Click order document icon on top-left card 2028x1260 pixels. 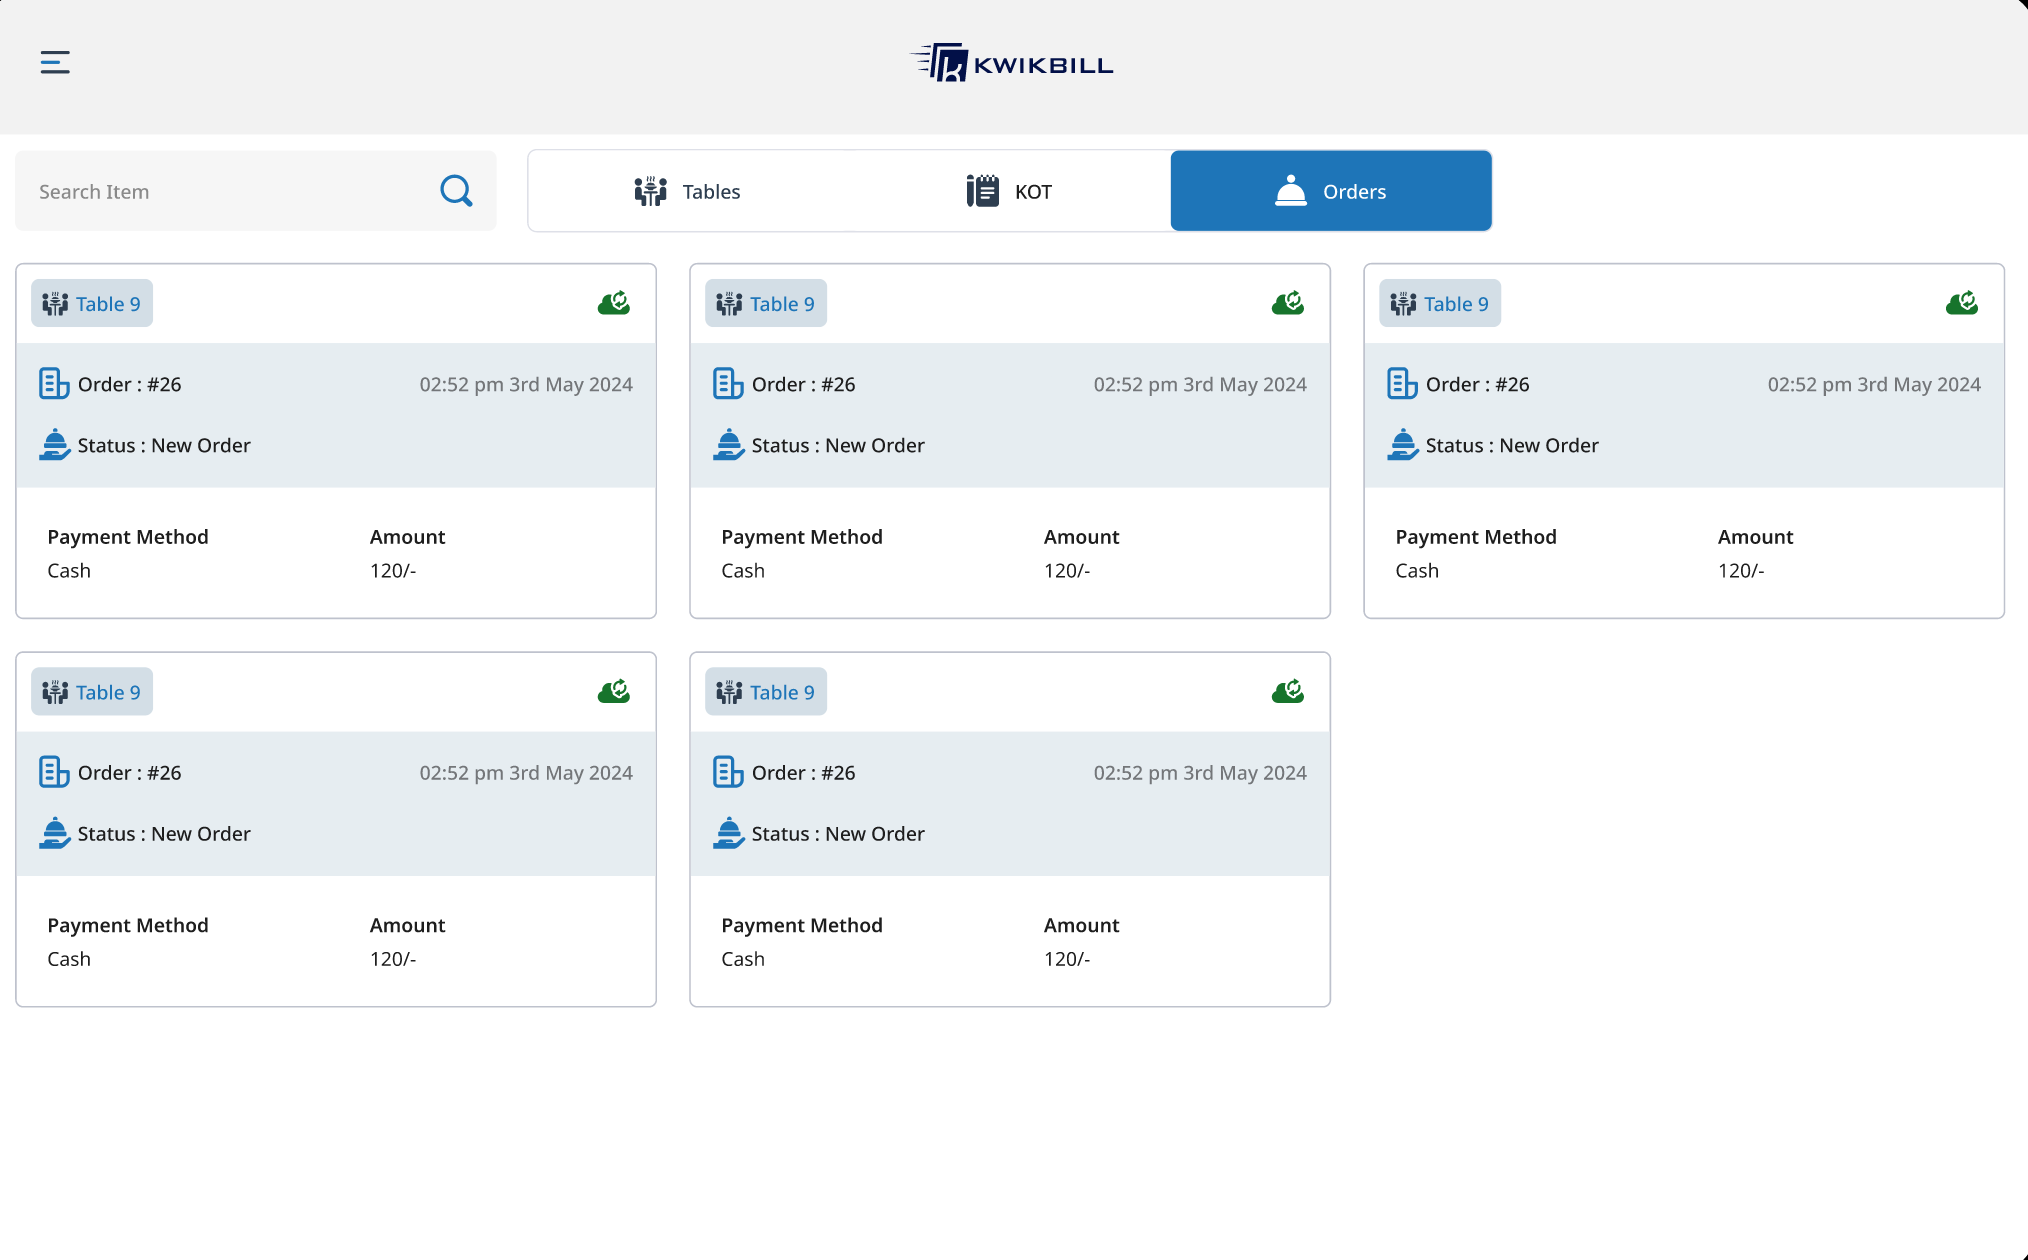(x=54, y=384)
